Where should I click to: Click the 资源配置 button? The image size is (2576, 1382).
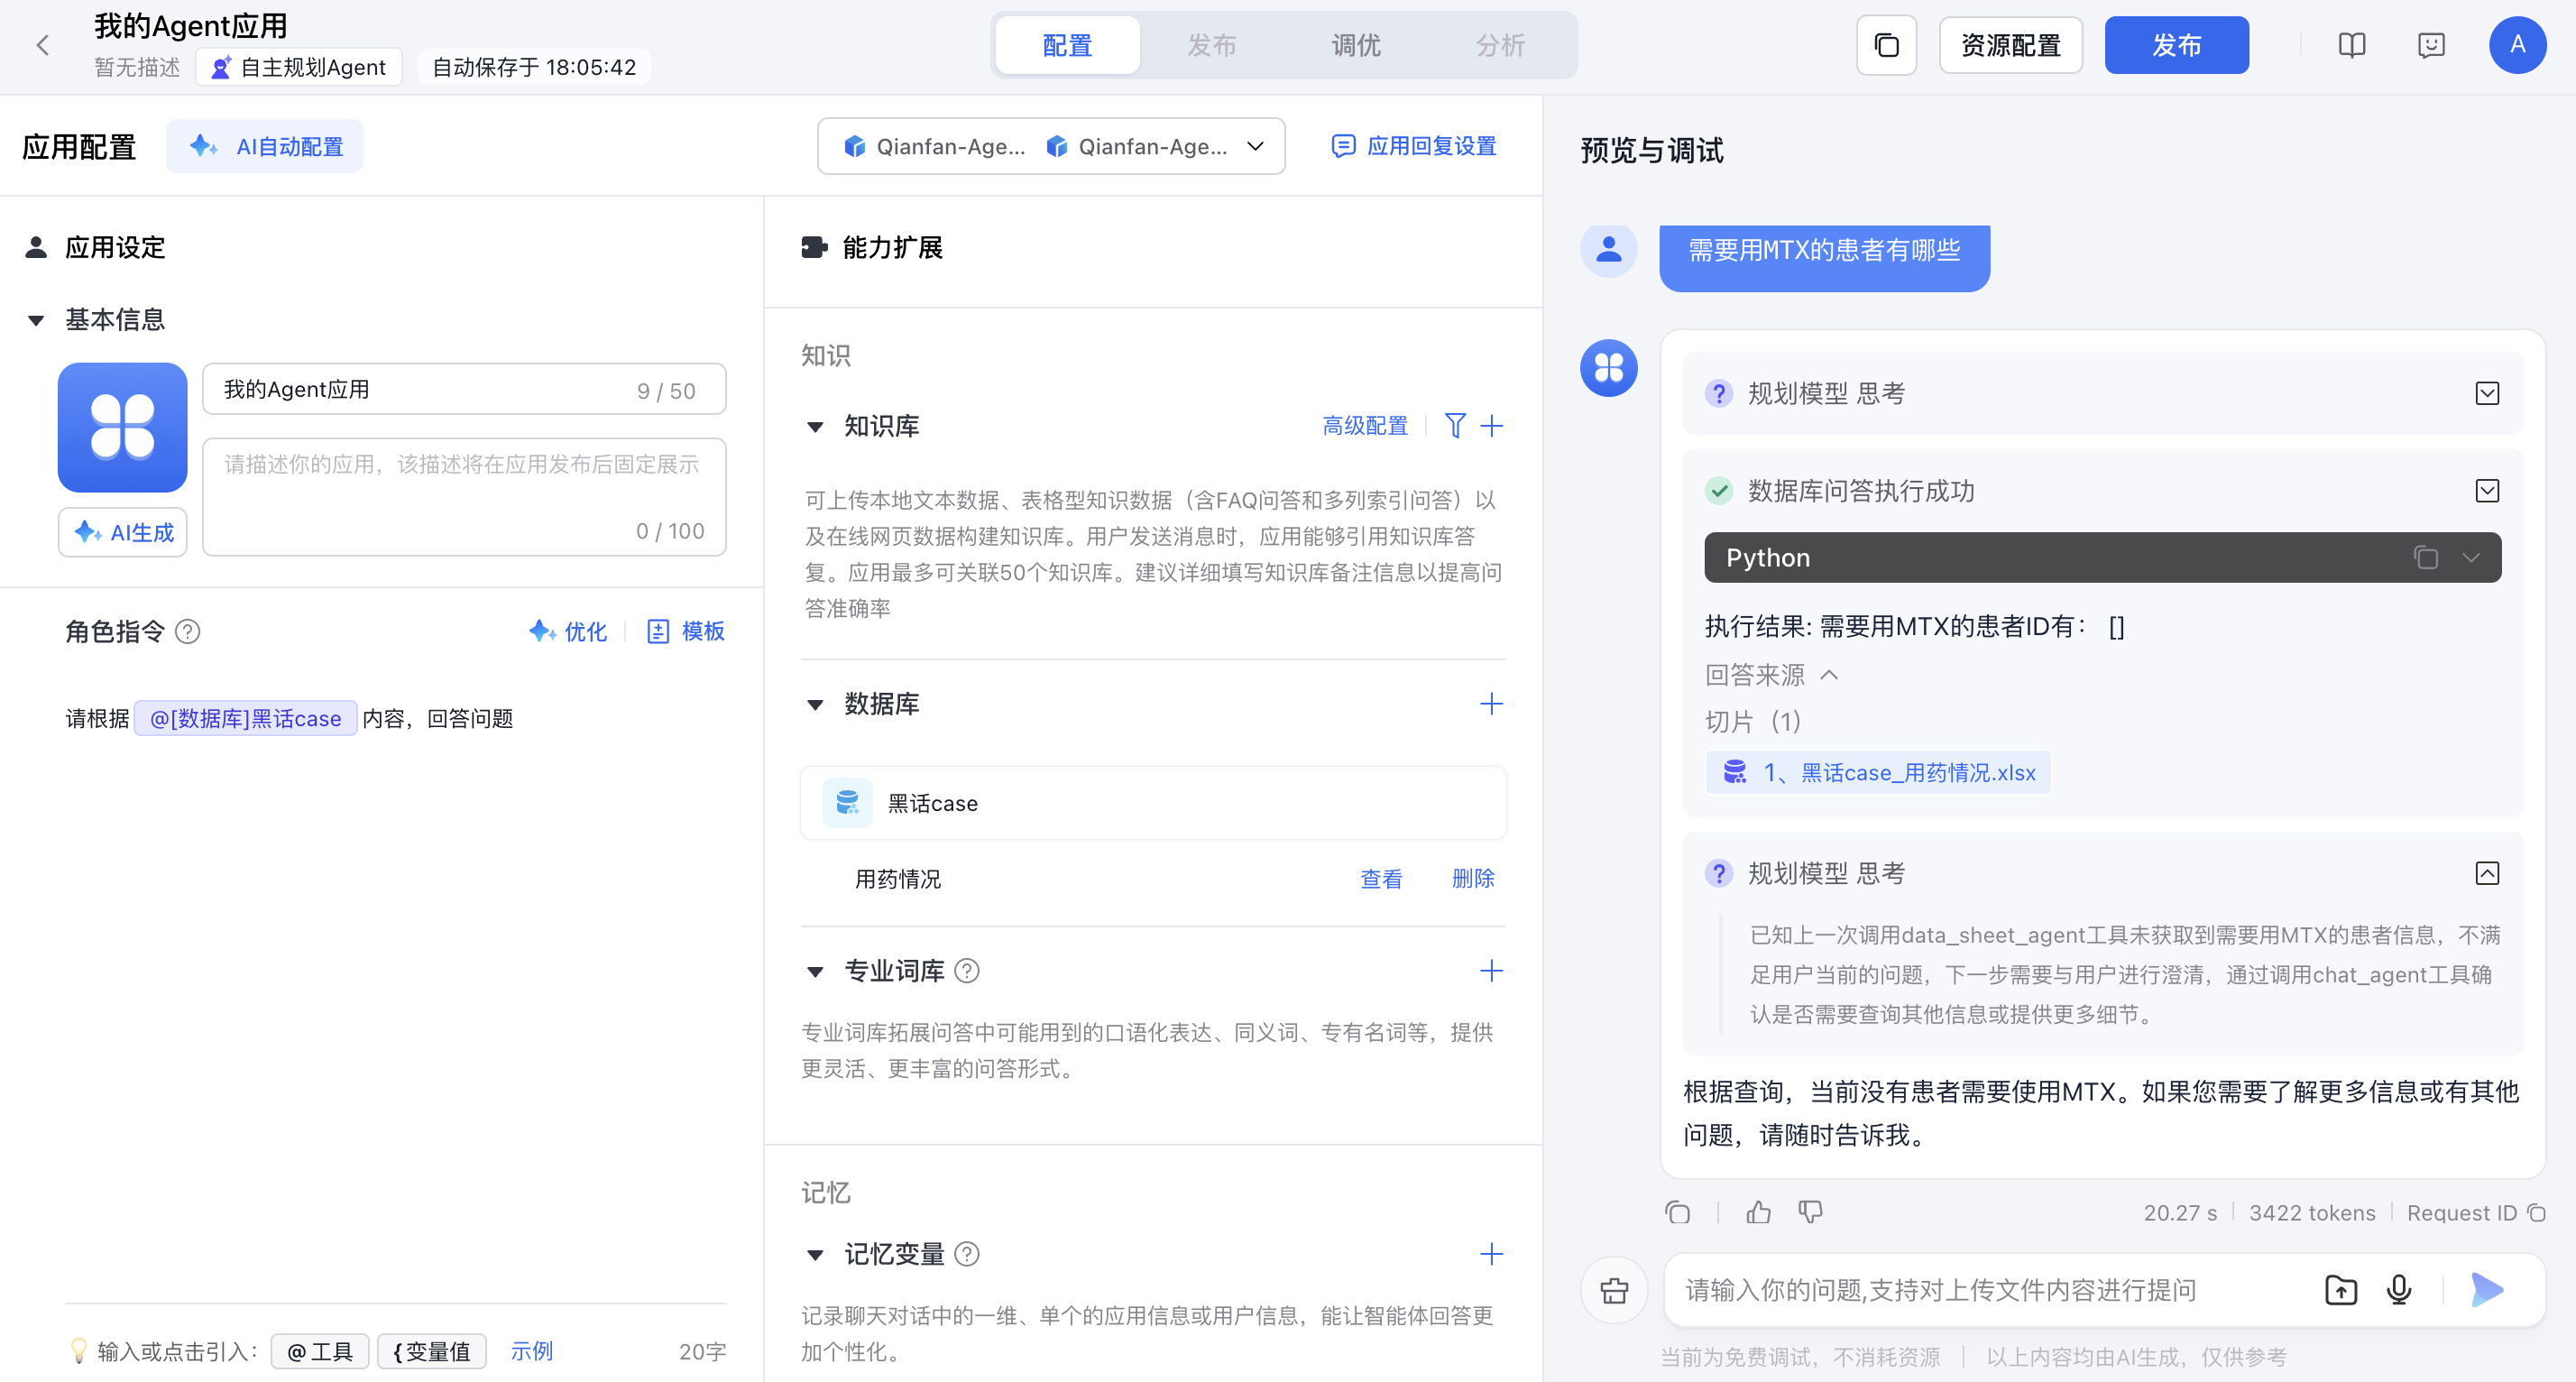(2010, 45)
